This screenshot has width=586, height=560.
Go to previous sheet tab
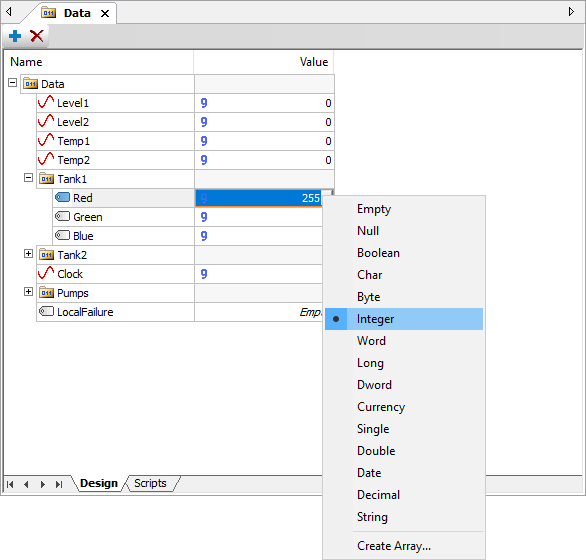(26, 484)
